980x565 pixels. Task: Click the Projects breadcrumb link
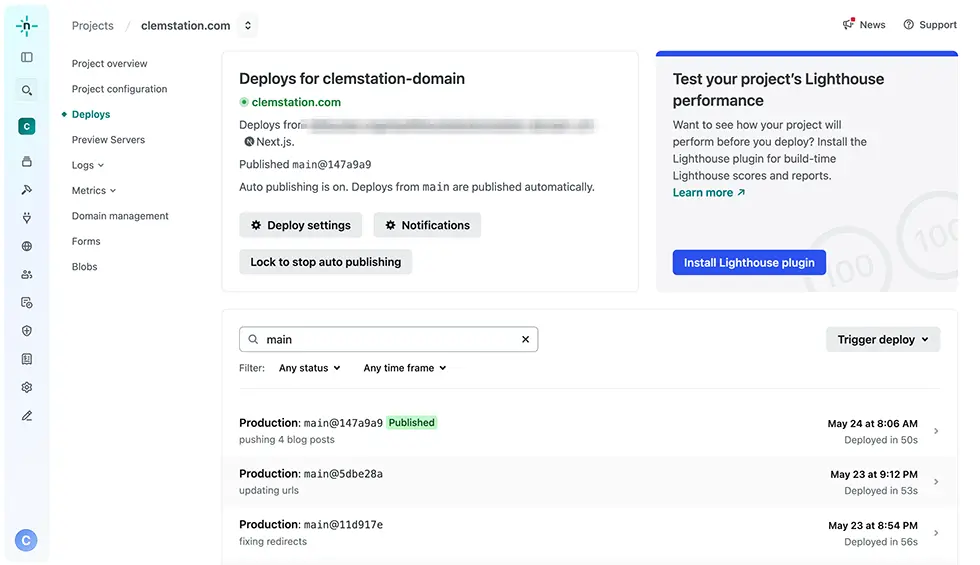[92, 26]
